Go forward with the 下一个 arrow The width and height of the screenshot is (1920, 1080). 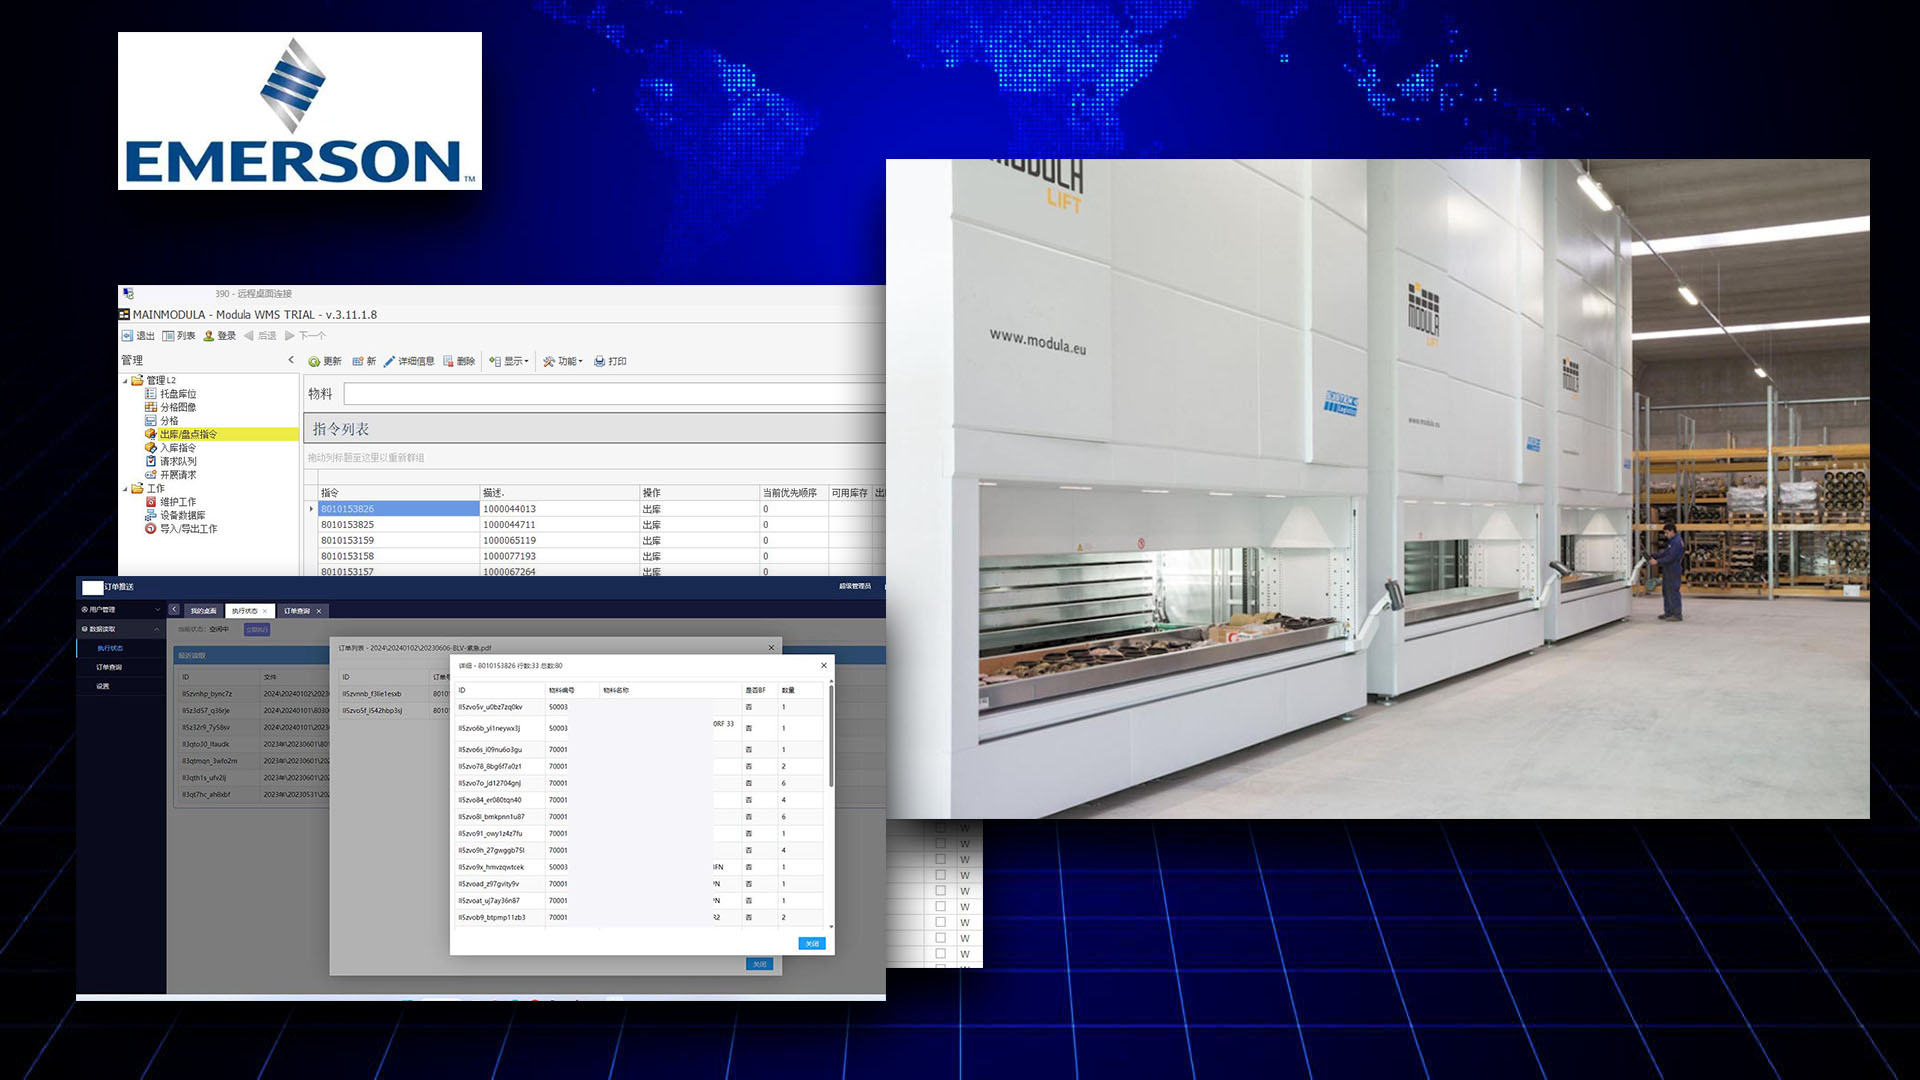(x=290, y=336)
